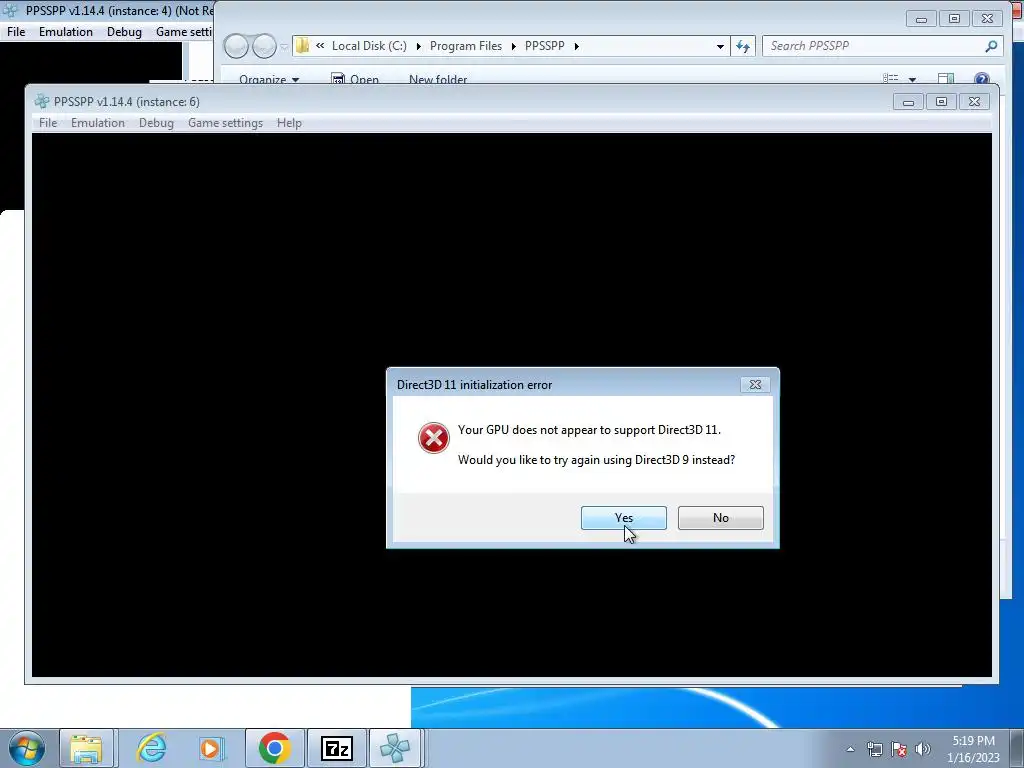Image resolution: width=1024 pixels, height=768 pixels.
Task: Open Debug menu in PPSSPP instance 4
Action: pyautogui.click(x=124, y=32)
